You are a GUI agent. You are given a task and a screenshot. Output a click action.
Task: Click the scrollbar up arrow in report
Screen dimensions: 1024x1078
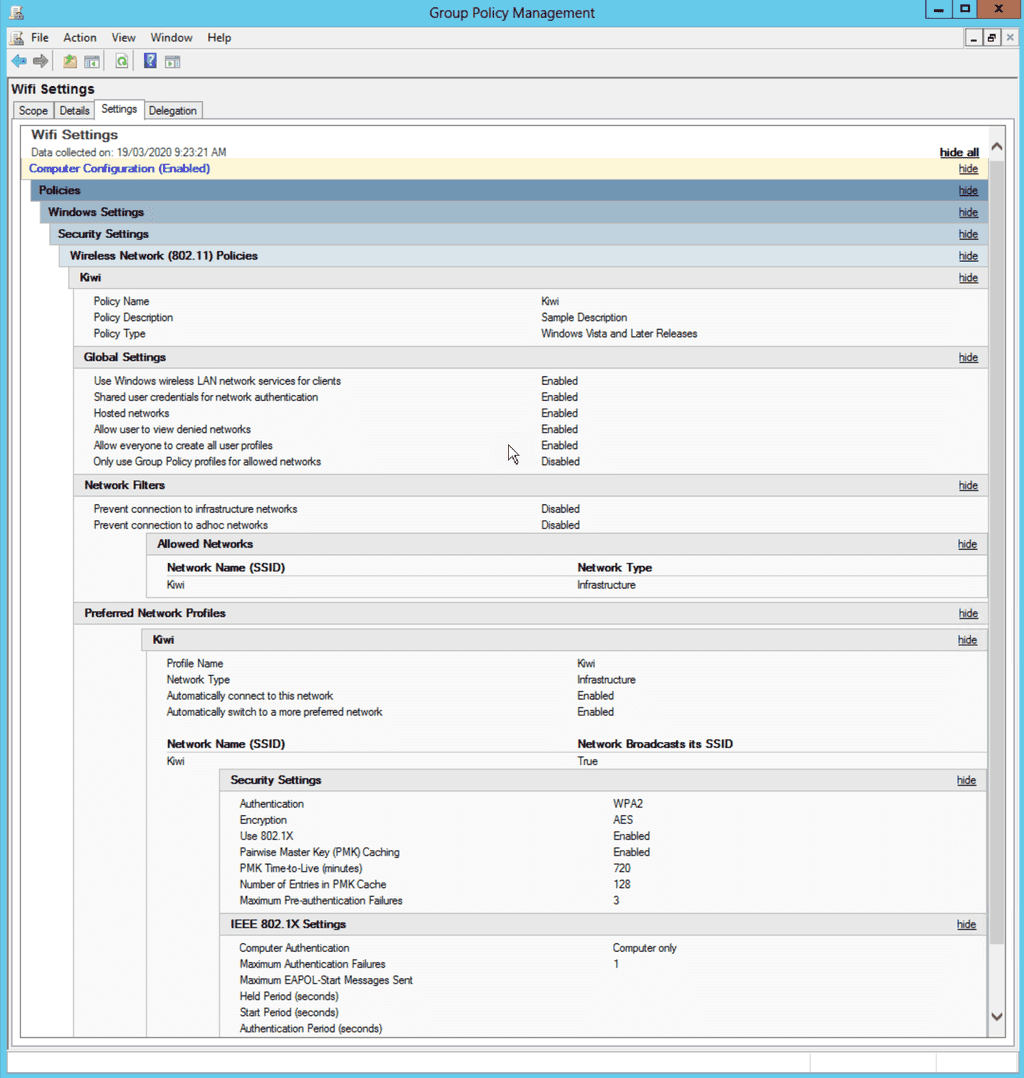coord(996,146)
